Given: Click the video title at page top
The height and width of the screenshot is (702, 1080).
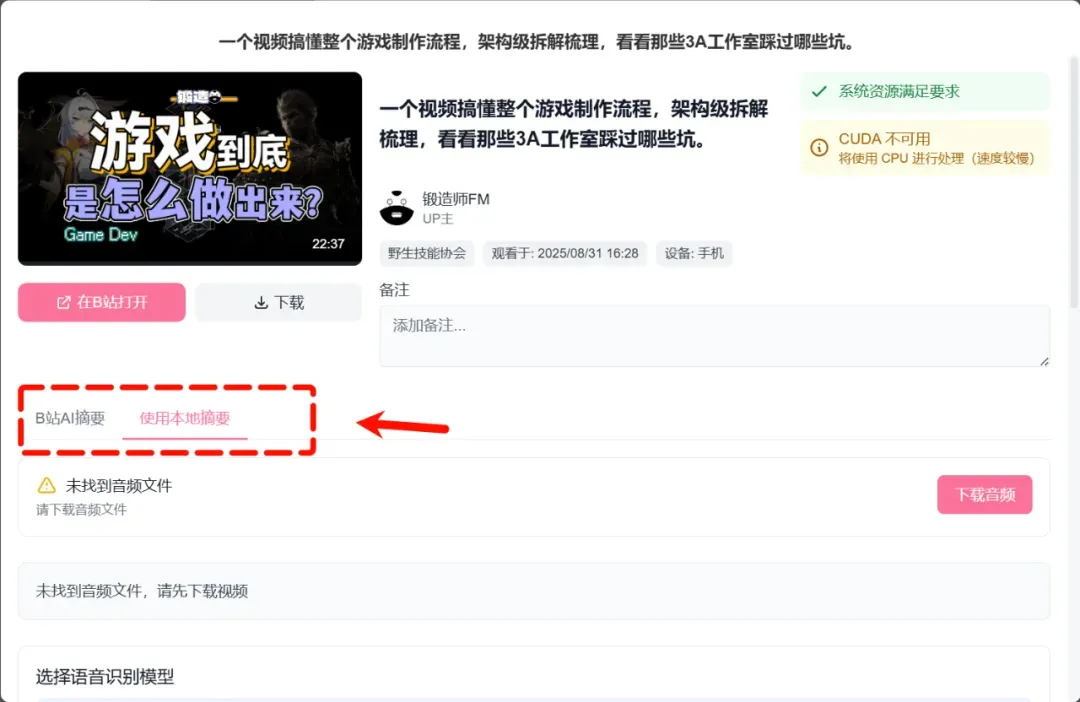Looking at the screenshot, I should pos(539,42).
